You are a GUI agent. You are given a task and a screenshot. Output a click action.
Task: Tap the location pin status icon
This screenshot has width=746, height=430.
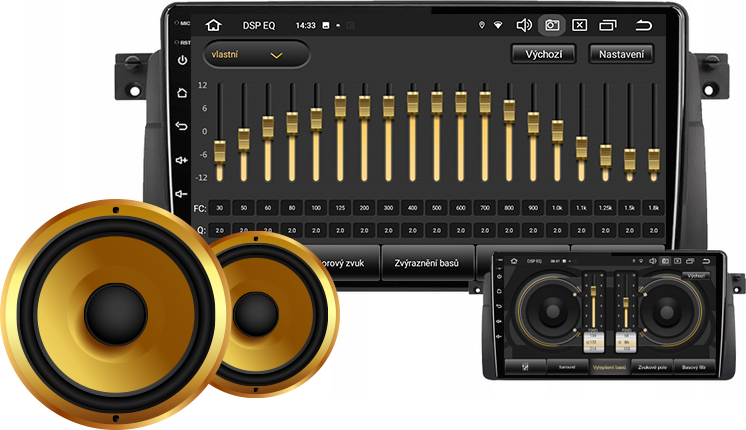click(481, 25)
